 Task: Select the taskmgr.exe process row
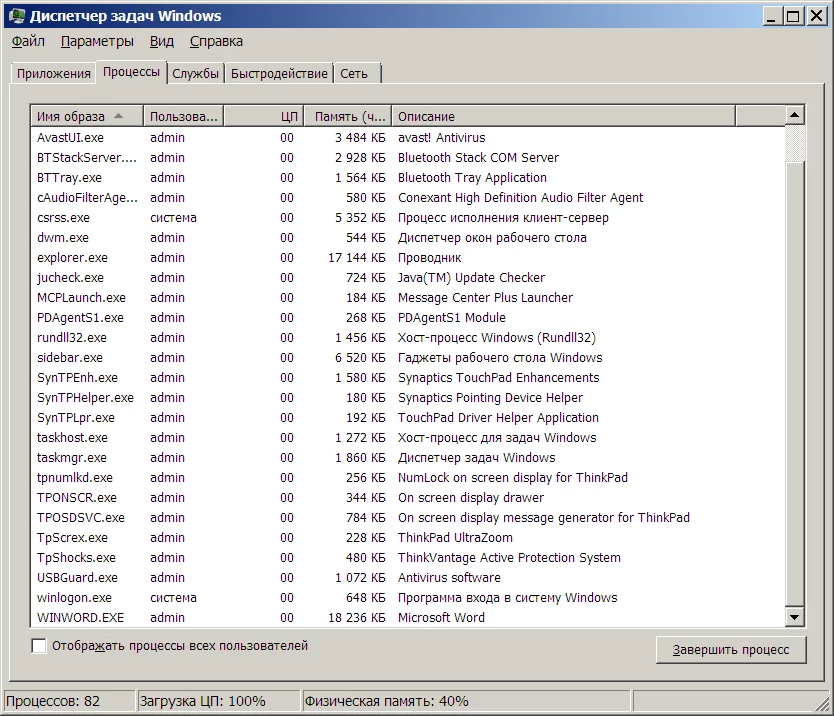coord(71,458)
